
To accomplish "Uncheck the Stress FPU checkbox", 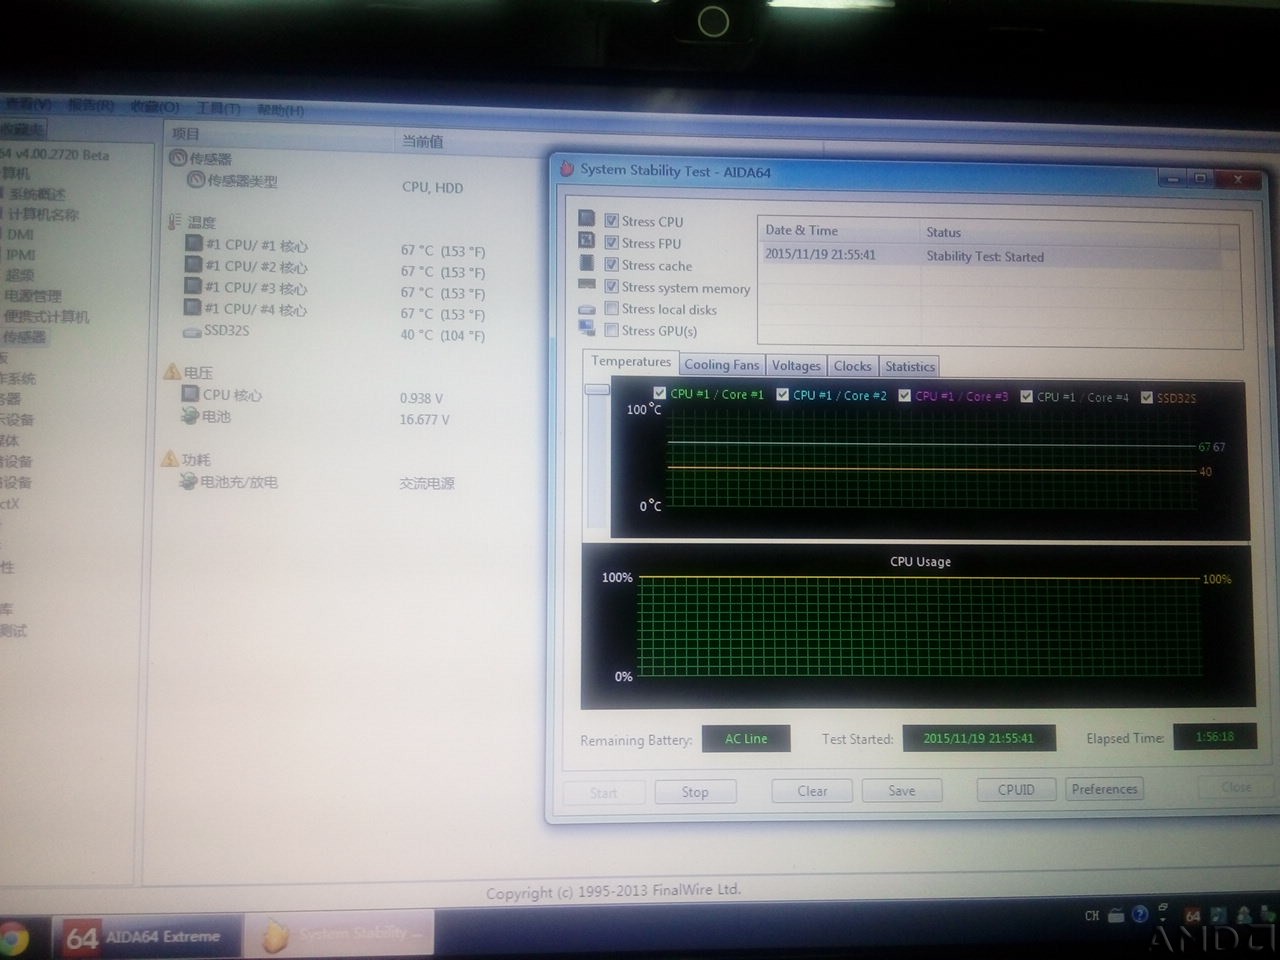I will point(611,243).
